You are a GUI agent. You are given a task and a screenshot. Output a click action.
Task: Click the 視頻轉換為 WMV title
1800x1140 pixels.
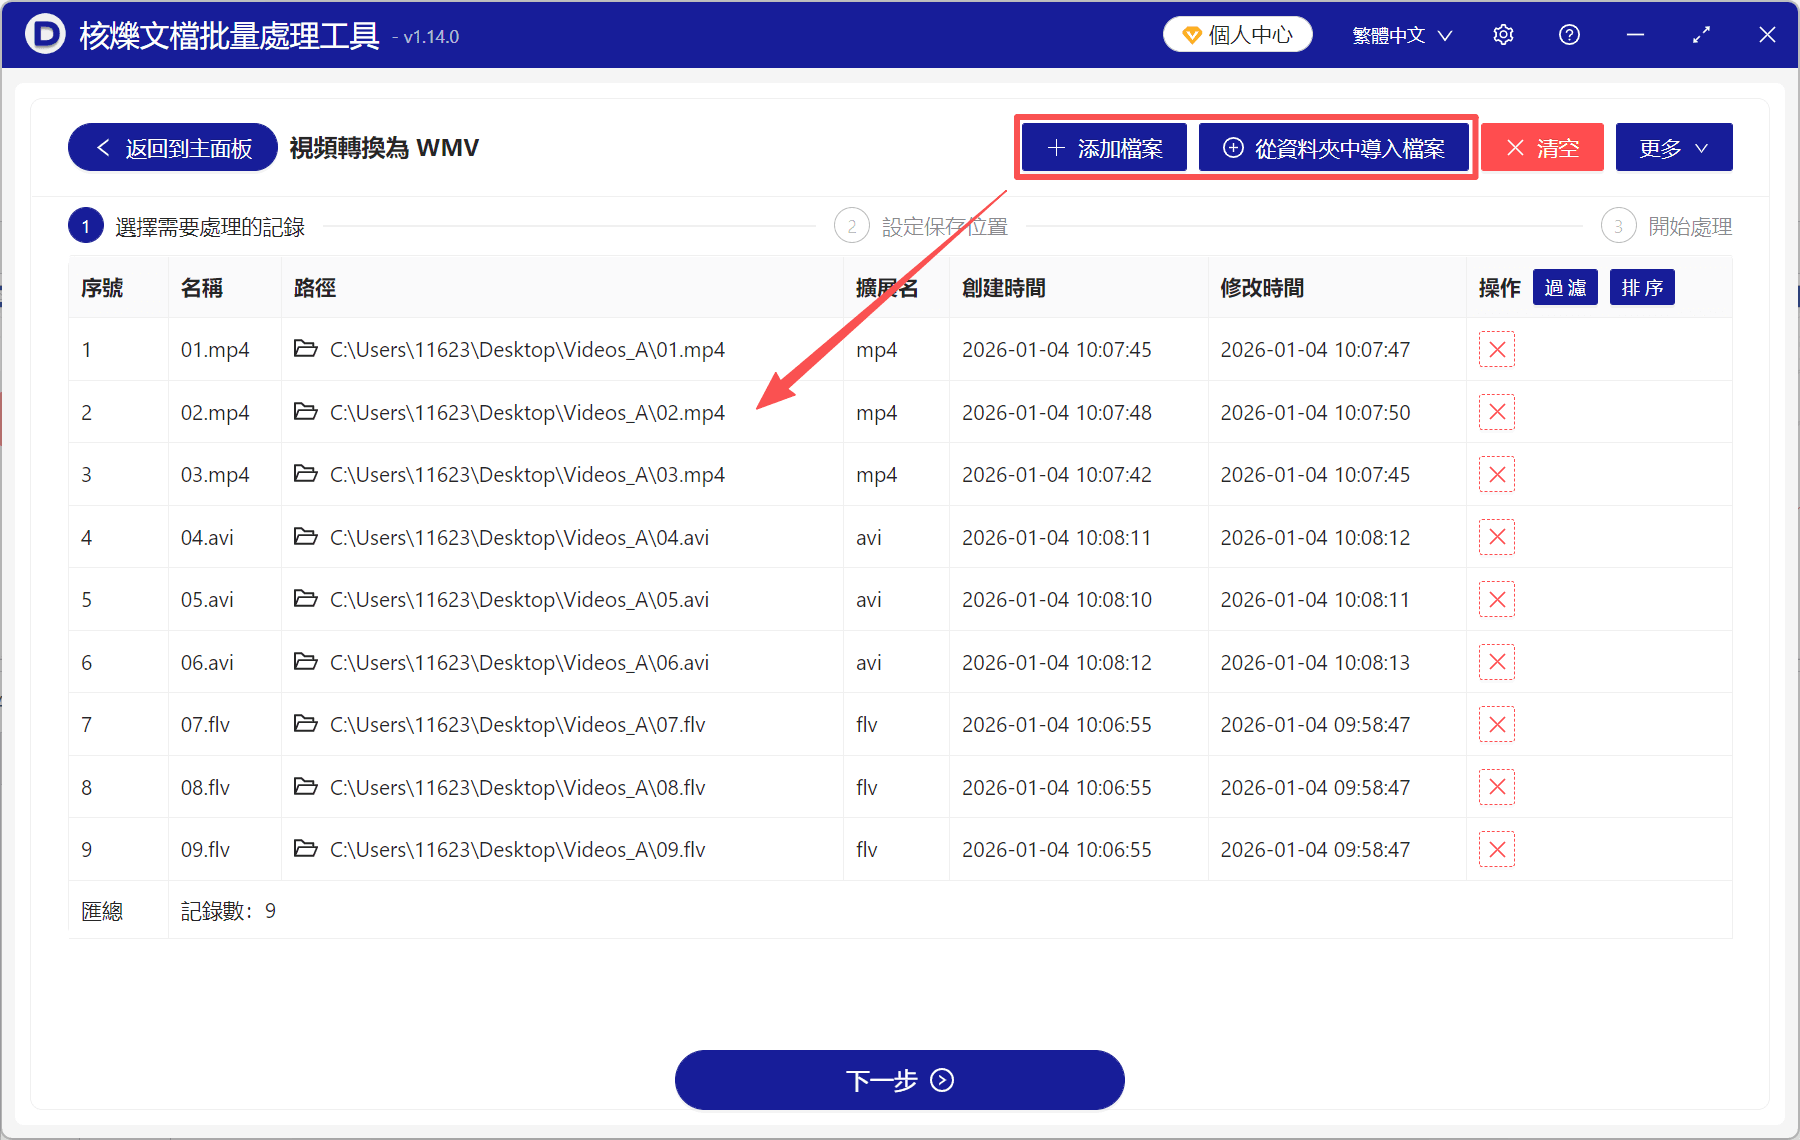[385, 148]
